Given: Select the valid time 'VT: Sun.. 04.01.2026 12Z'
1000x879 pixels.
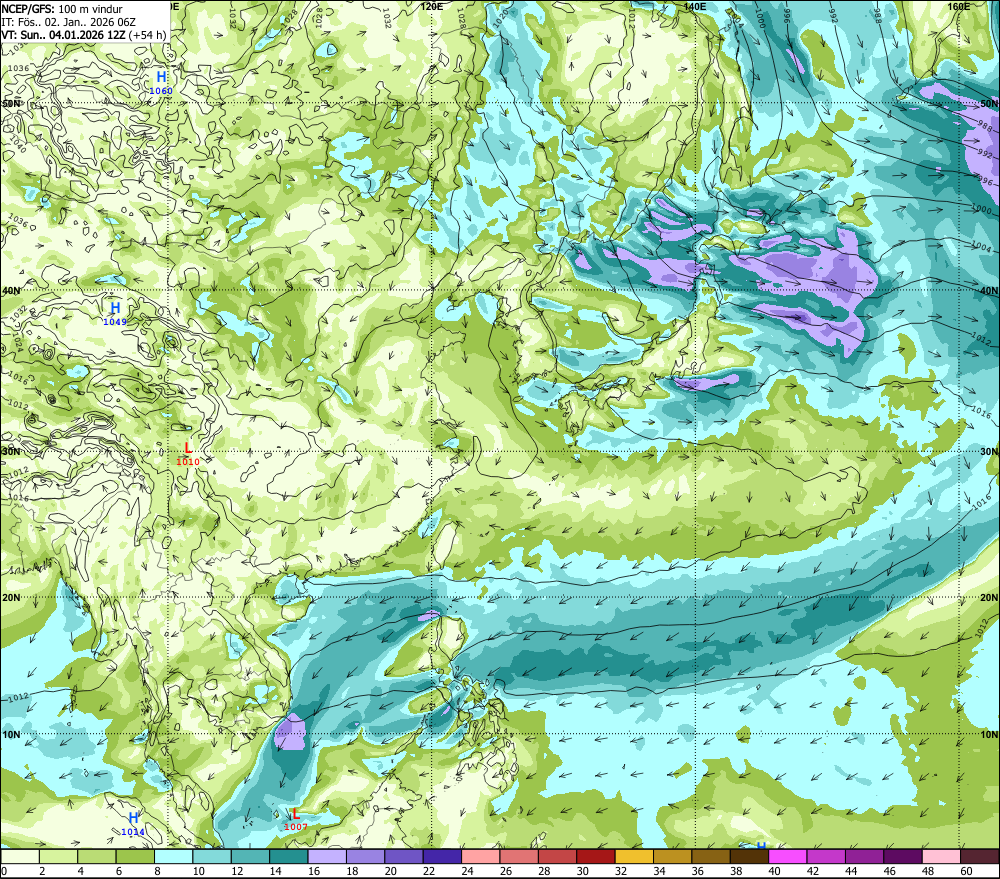Looking at the screenshot, I should point(63,34).
